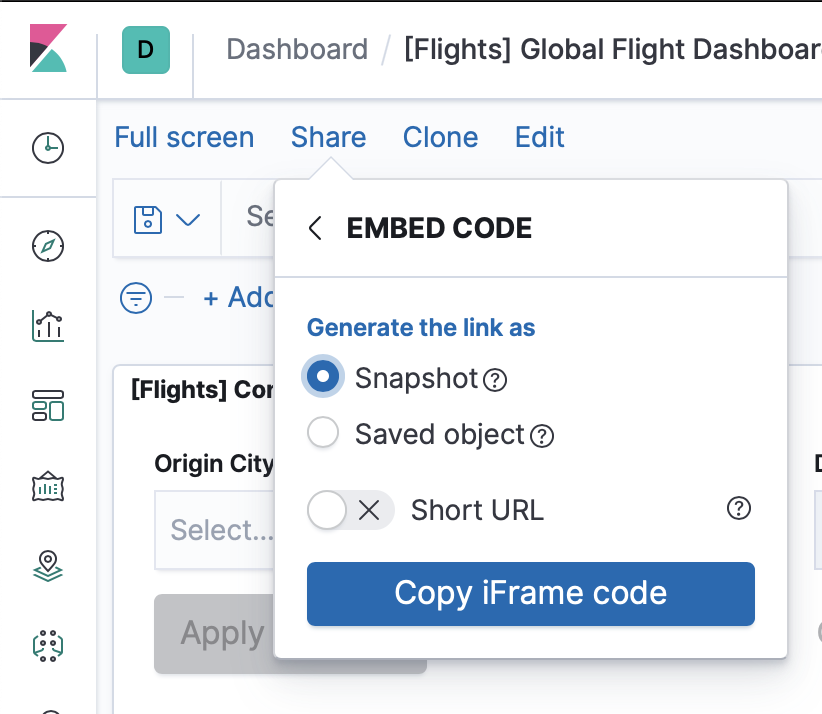822x714 pixels.
Task: Open Discover from the compass icon
Action: 48,245
